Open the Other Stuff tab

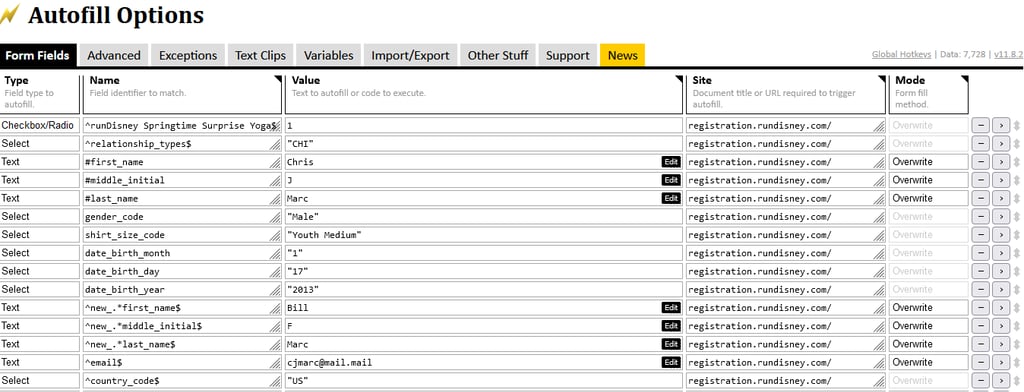pyautogui.click(x=498, y=56)
